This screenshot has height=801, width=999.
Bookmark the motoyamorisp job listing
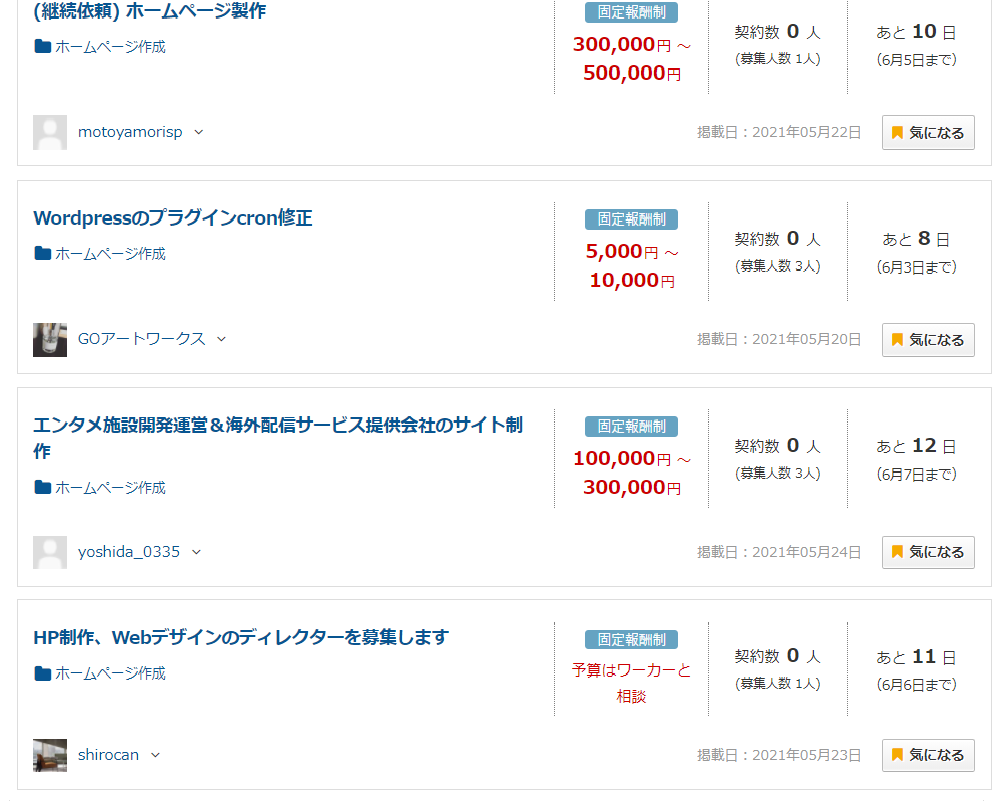pyautogui.click(x=928, y=133)
